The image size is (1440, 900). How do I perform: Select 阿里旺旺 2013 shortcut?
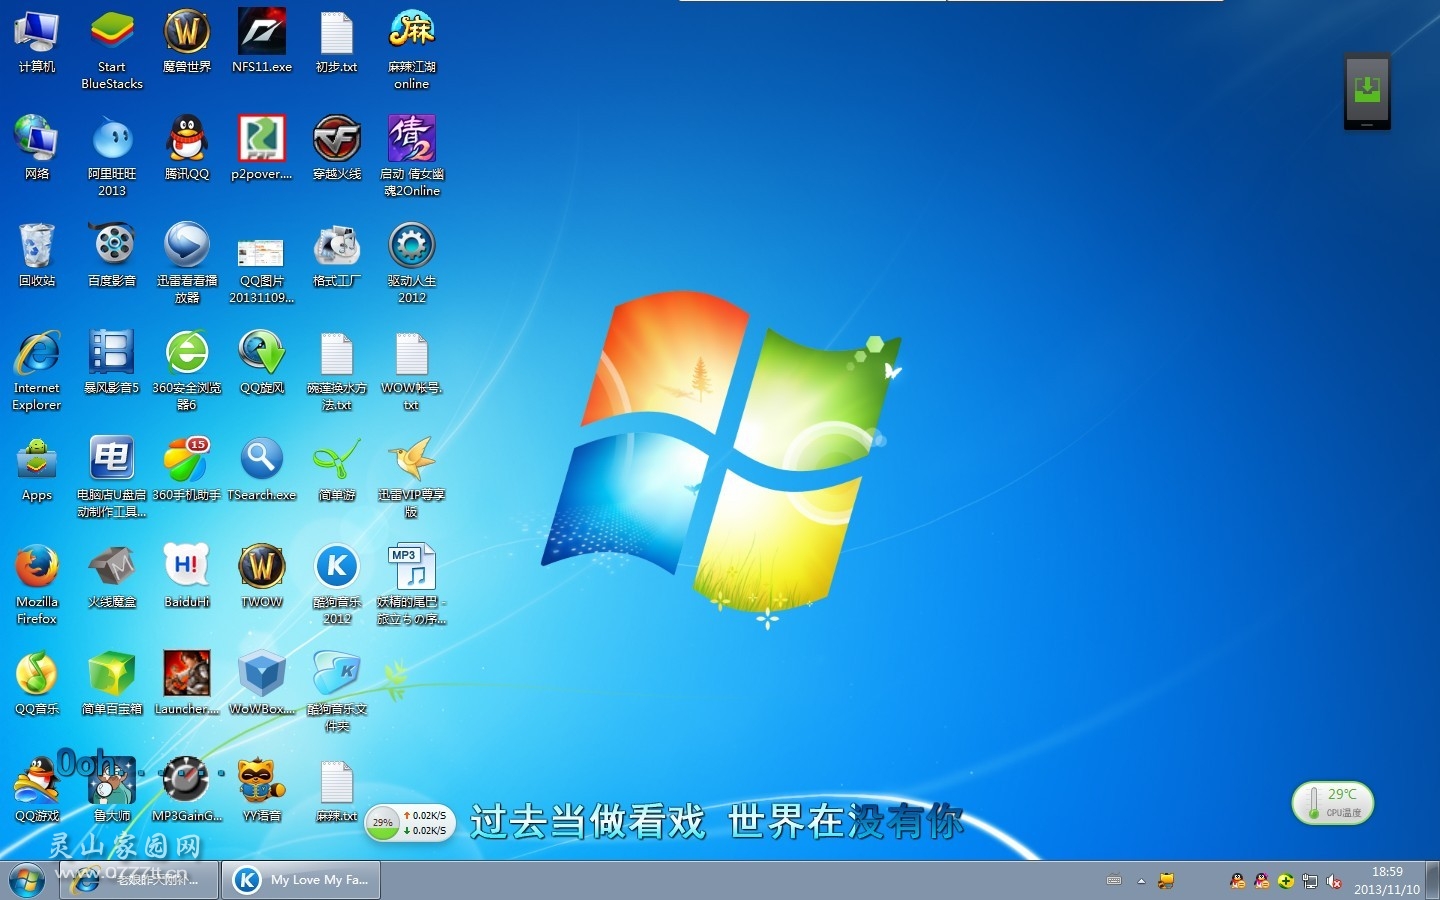coord(112,157)
